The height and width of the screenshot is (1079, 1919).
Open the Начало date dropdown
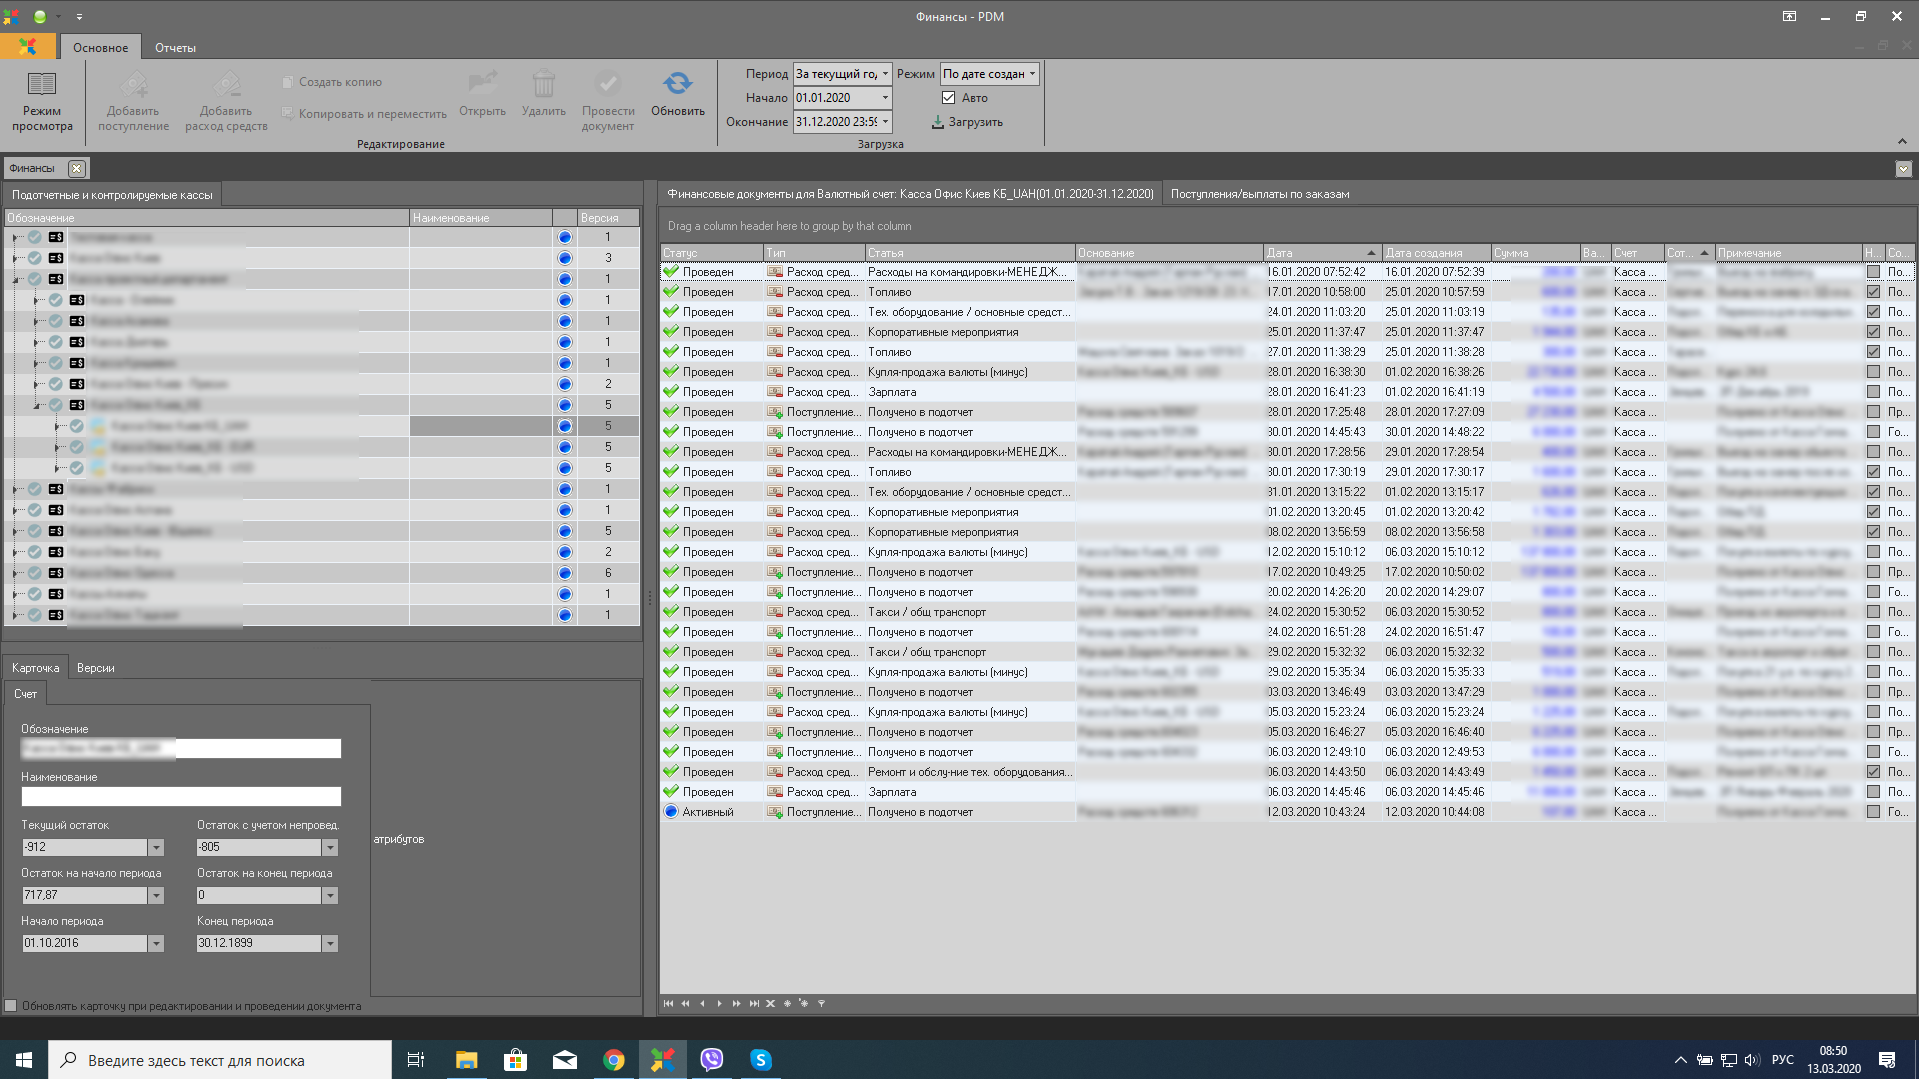(885, 98)
